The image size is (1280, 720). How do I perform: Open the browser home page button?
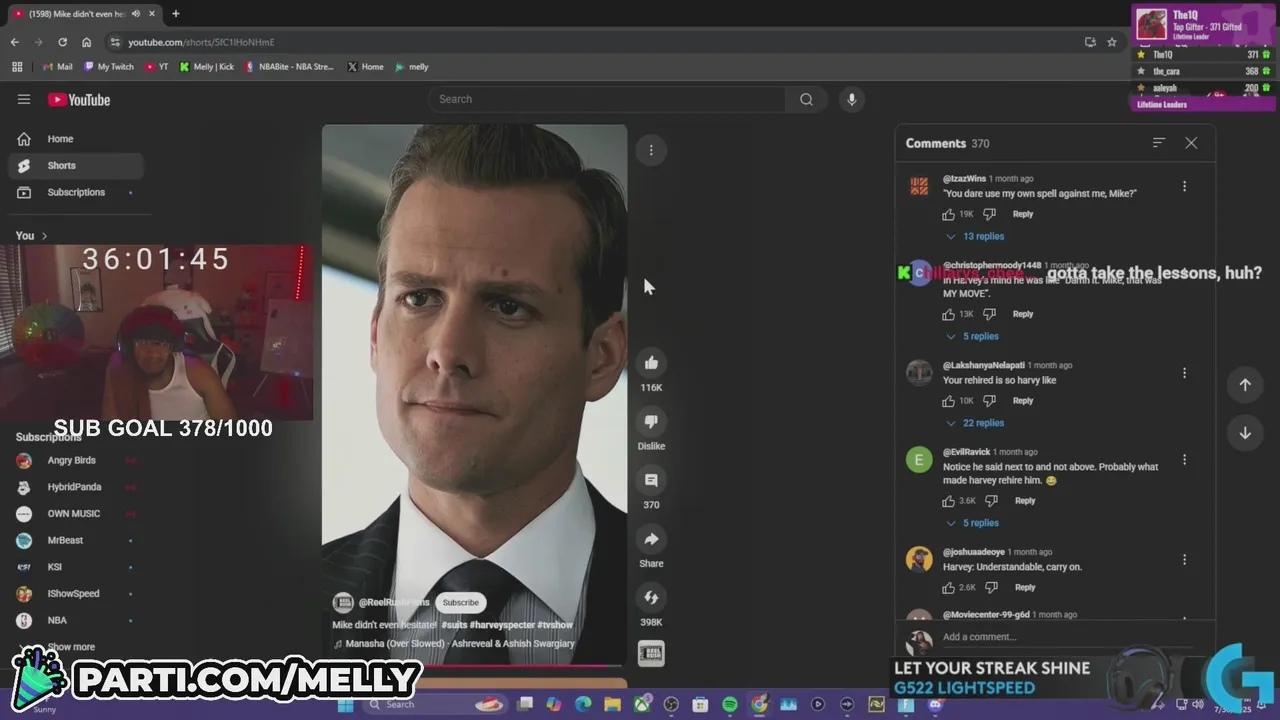click(x=87, y=42)
